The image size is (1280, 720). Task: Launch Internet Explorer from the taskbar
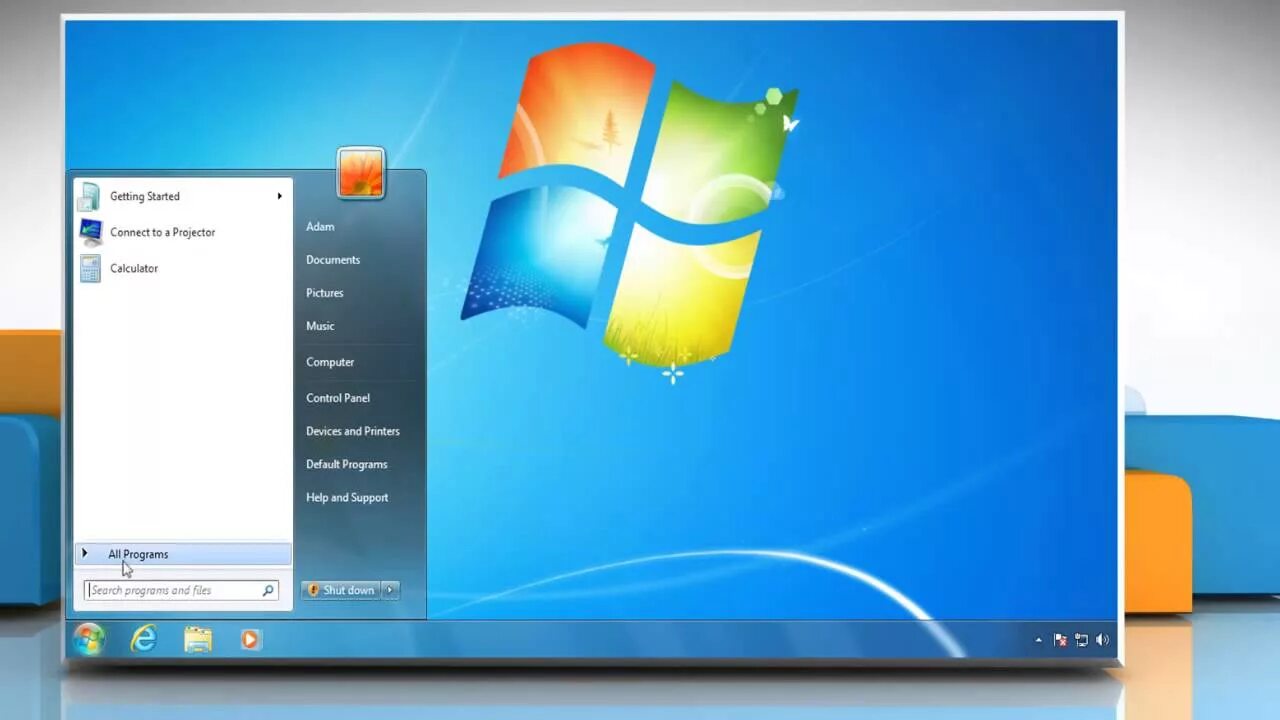tap(144, 639)
